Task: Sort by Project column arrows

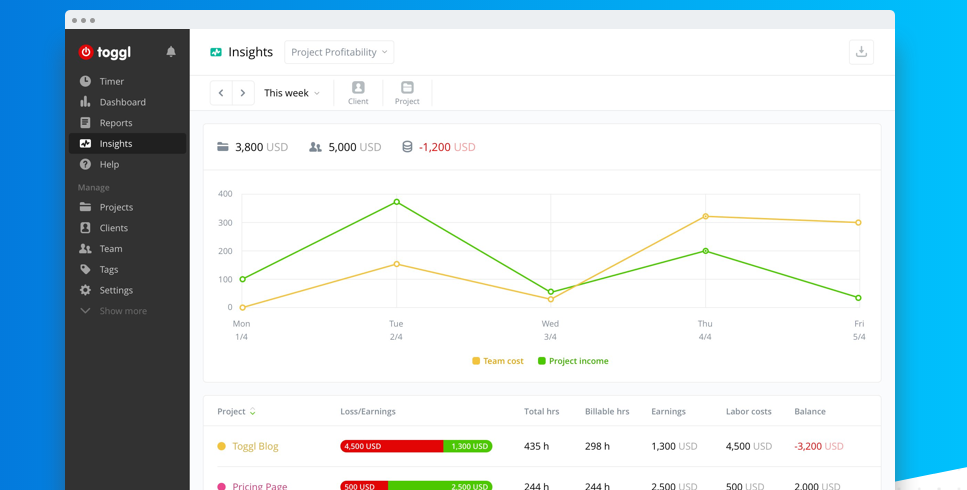Action: (x=252, y=412)
